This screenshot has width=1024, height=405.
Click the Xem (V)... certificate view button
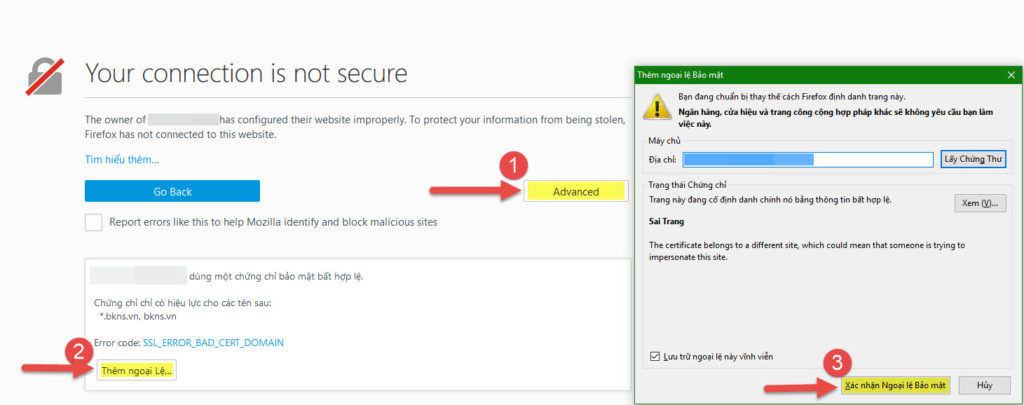tap(979, 203)
